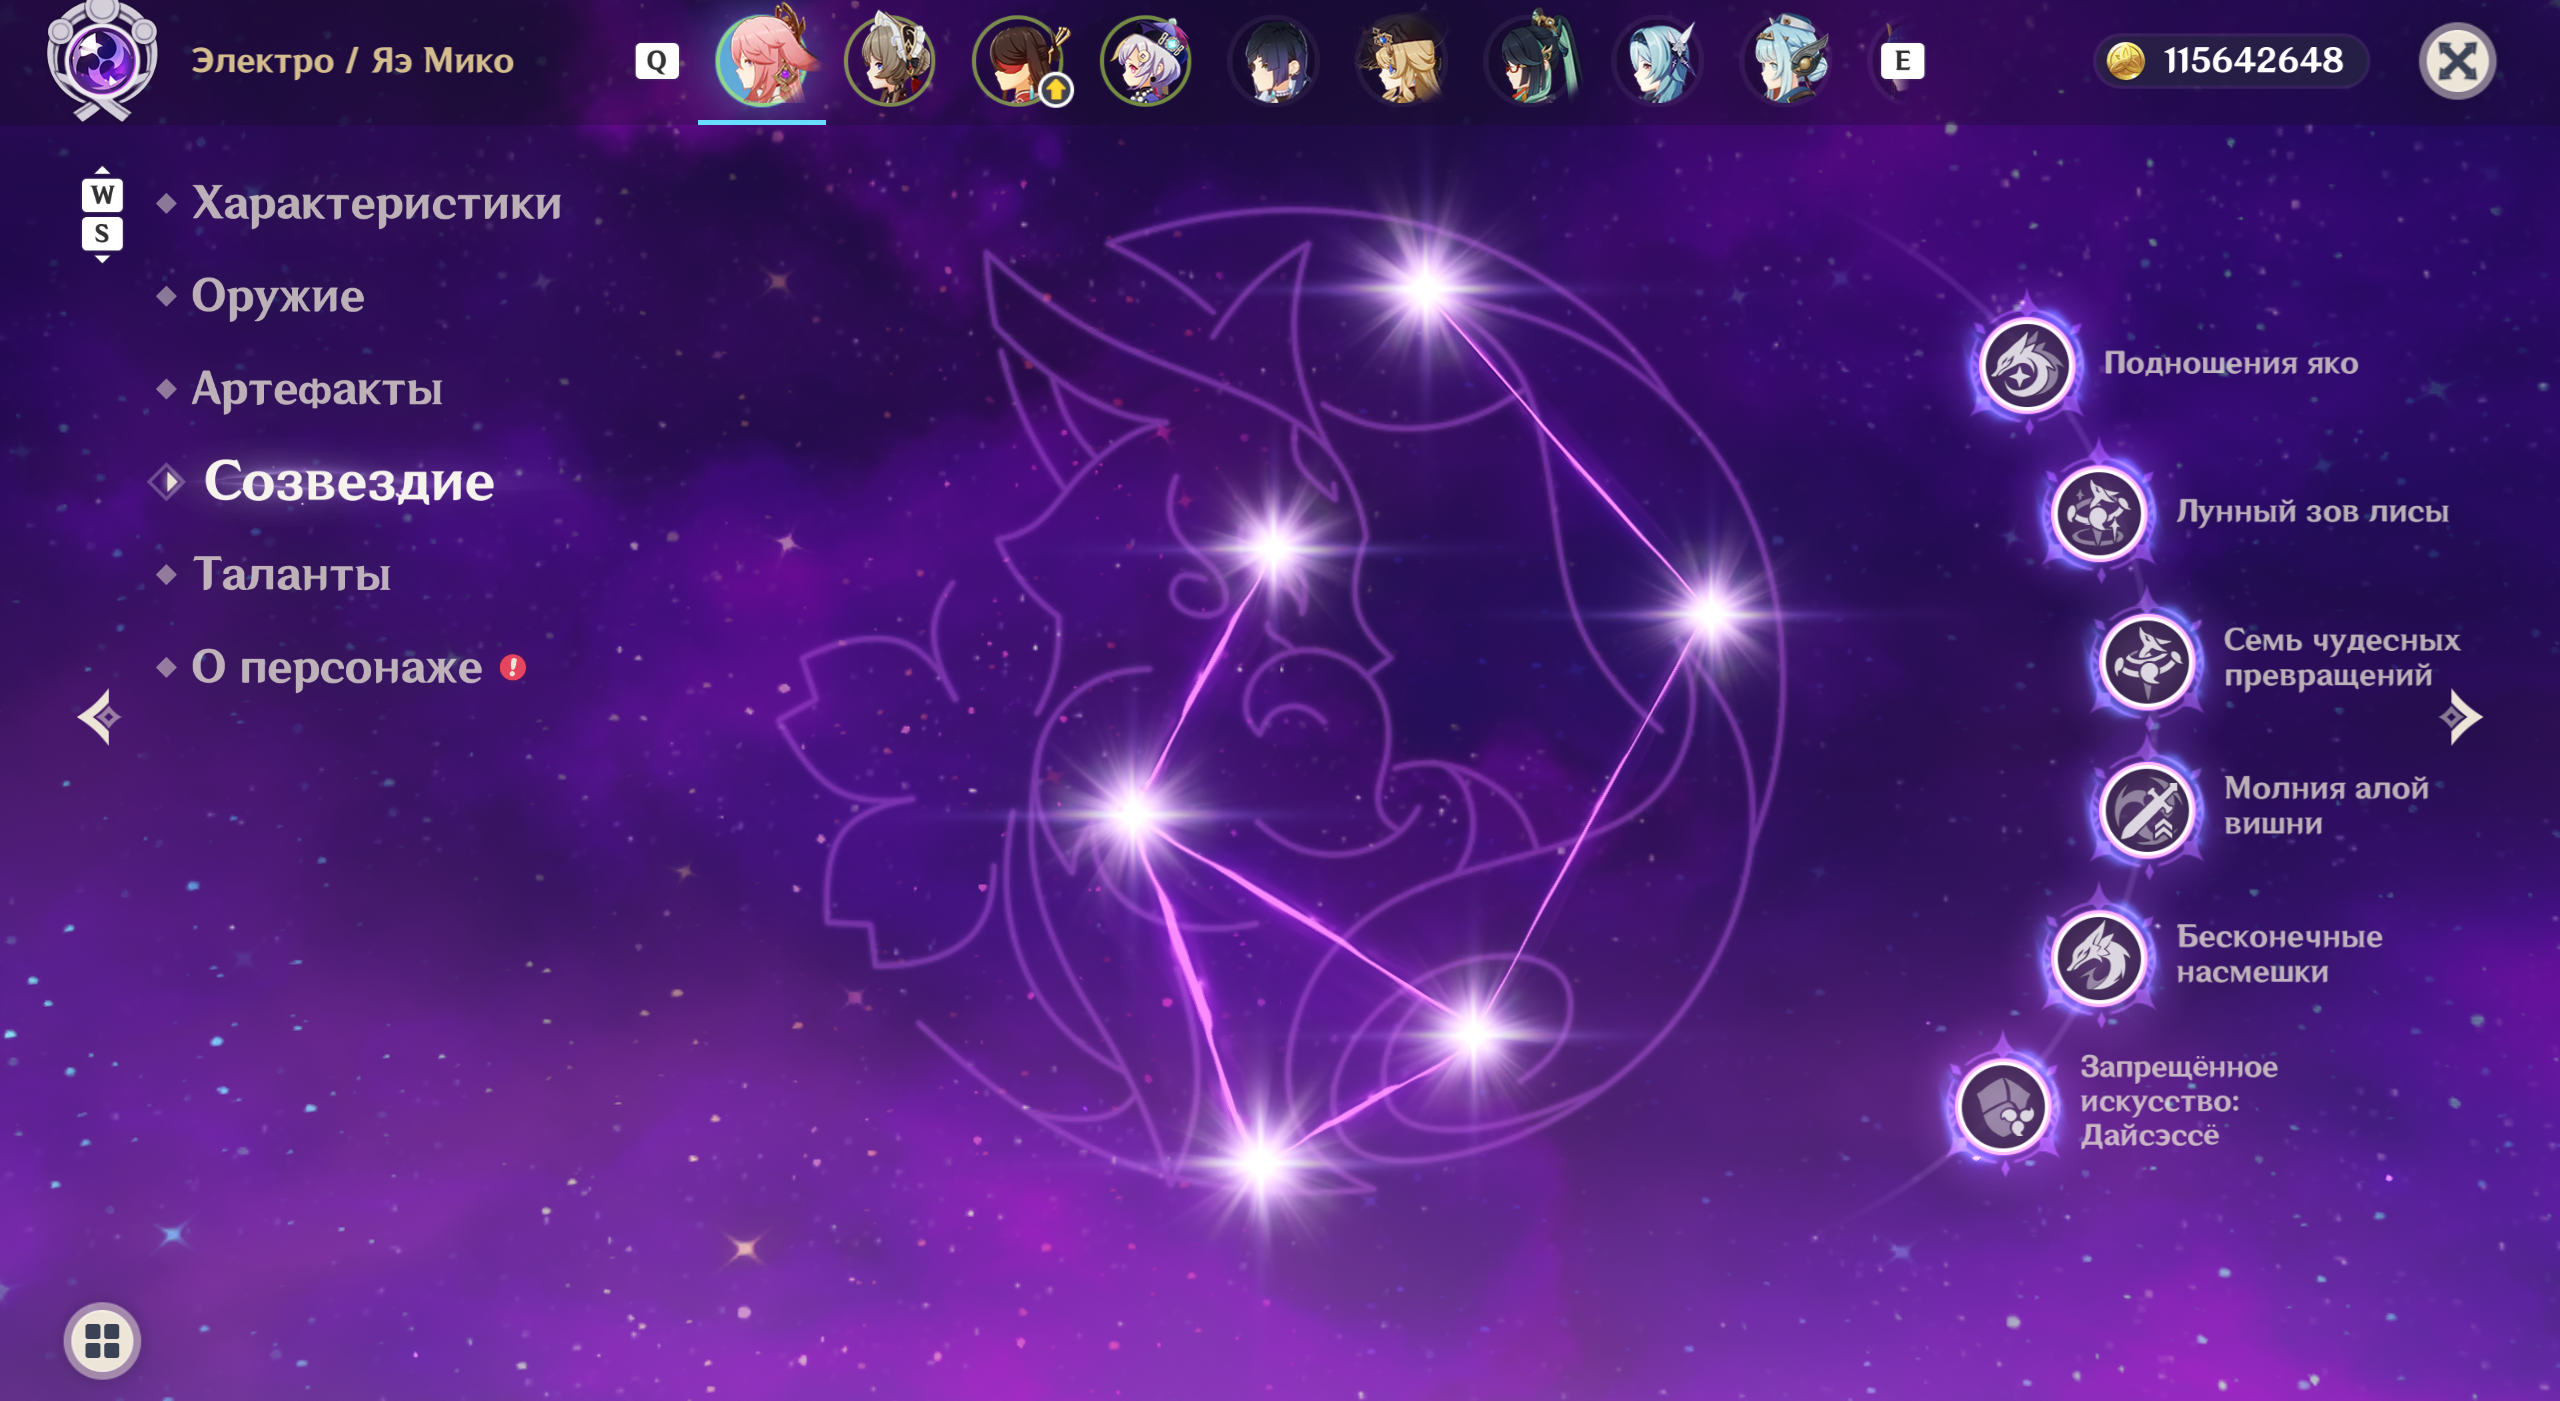Switch to Eula's portrait

1658,60
